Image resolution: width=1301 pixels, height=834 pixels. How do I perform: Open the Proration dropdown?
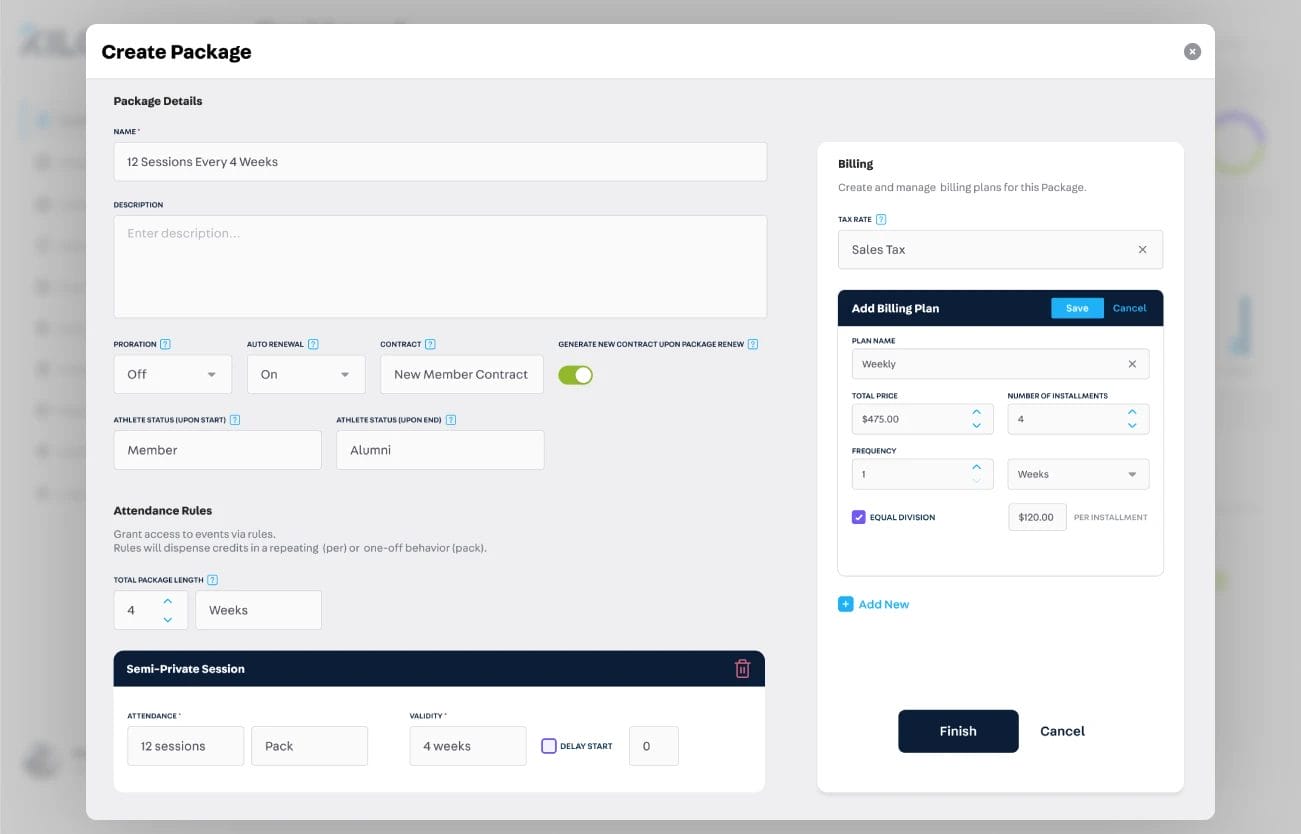coord(172,374)
